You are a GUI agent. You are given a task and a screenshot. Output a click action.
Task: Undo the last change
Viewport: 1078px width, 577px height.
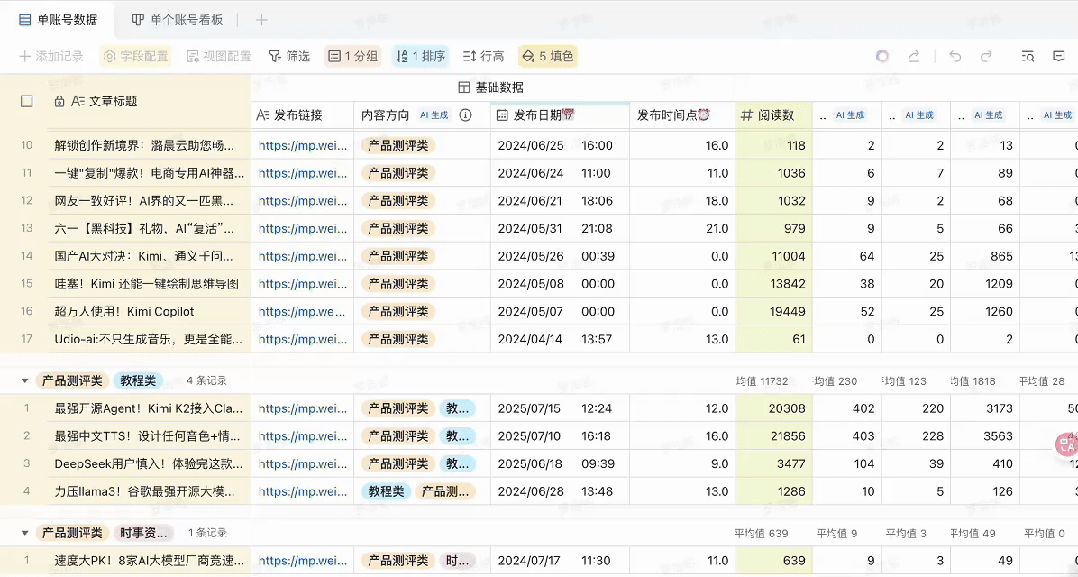click(955, 56)
